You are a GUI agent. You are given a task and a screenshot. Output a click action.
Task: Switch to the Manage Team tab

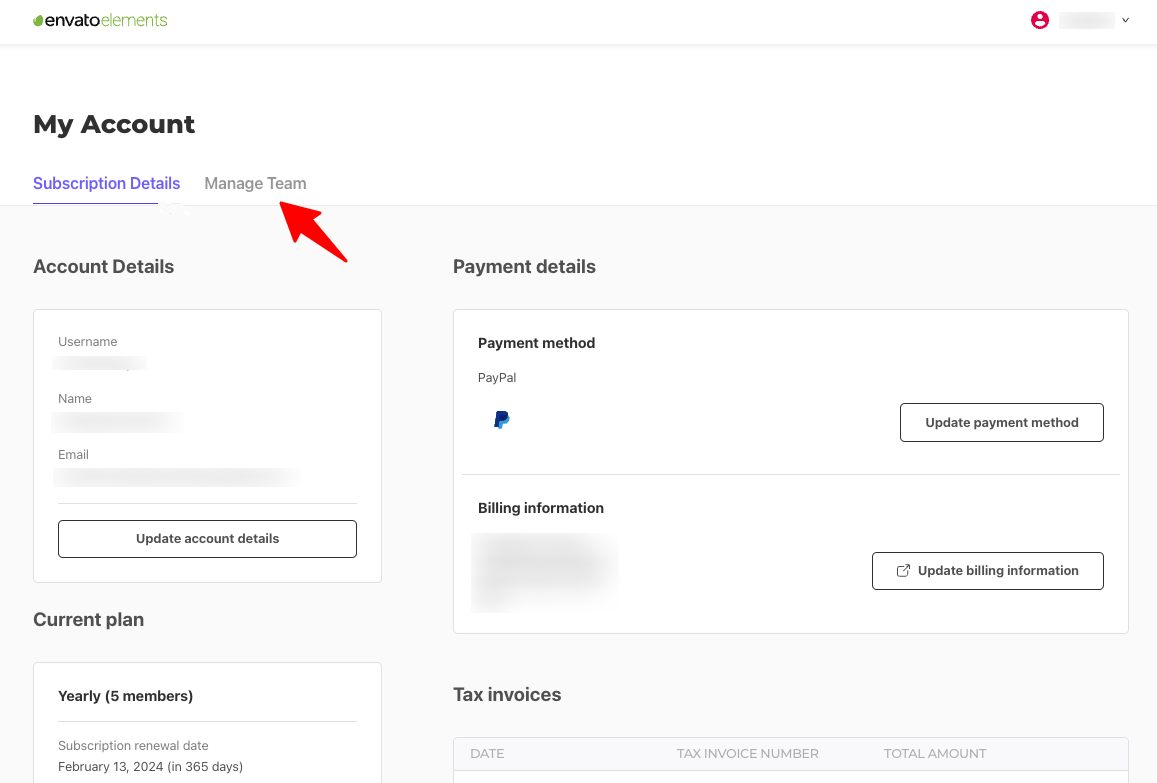click(x=255, y=183)
